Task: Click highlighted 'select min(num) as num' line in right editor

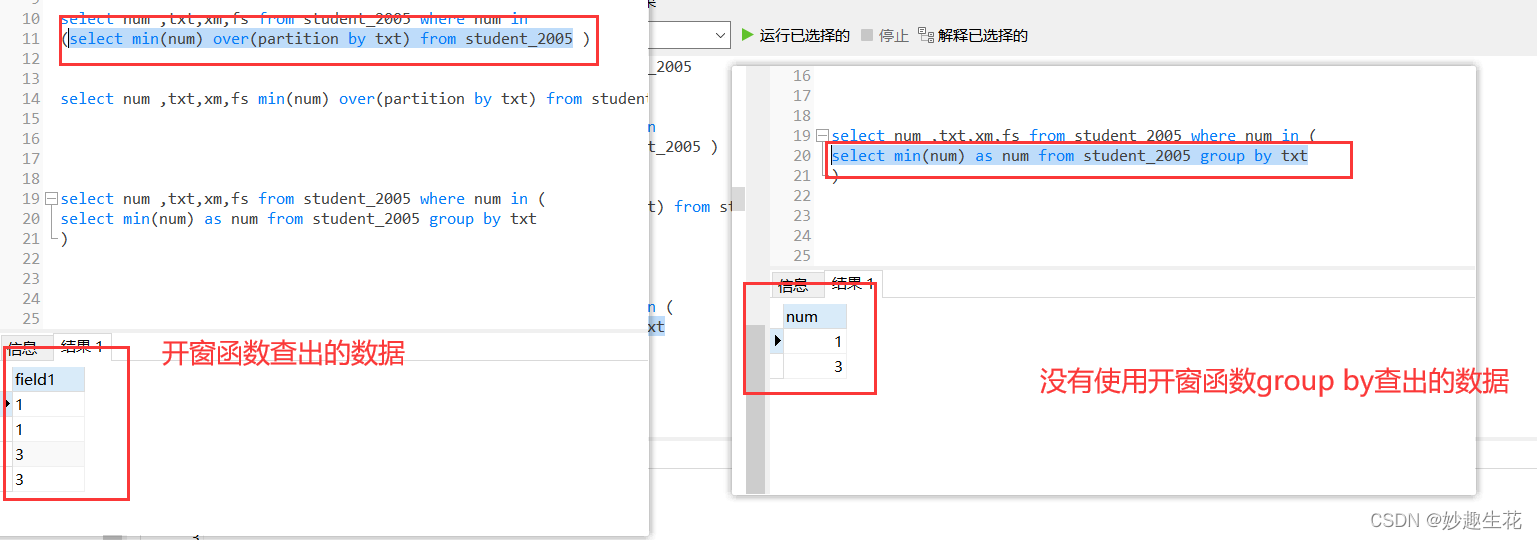Action: 1069,156
